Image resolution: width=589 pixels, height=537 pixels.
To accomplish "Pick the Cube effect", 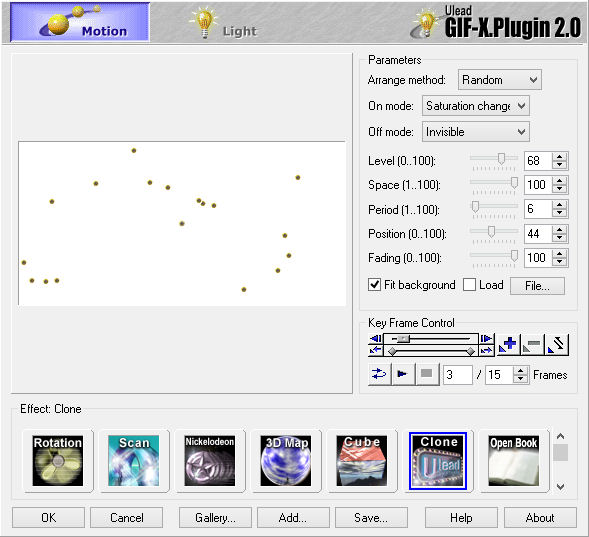I will [x=362, y=461].
